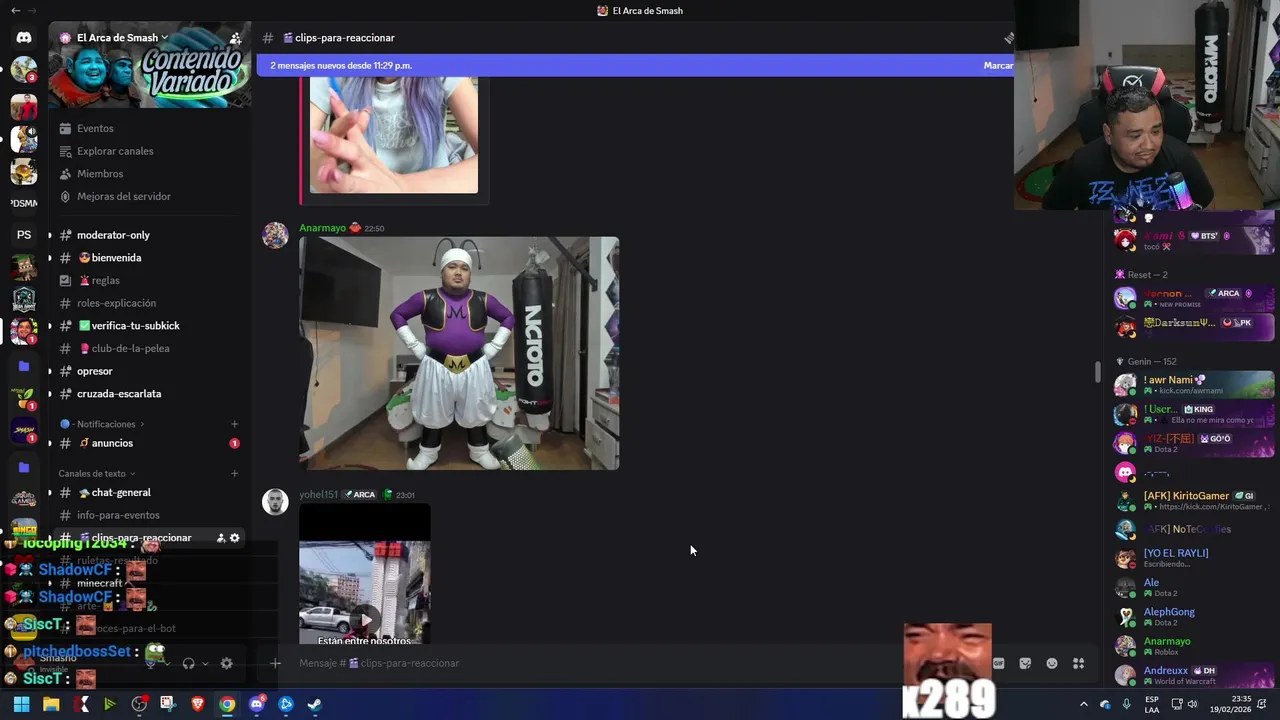Click Marcar on new messages bar

click(x=998, y=65)
